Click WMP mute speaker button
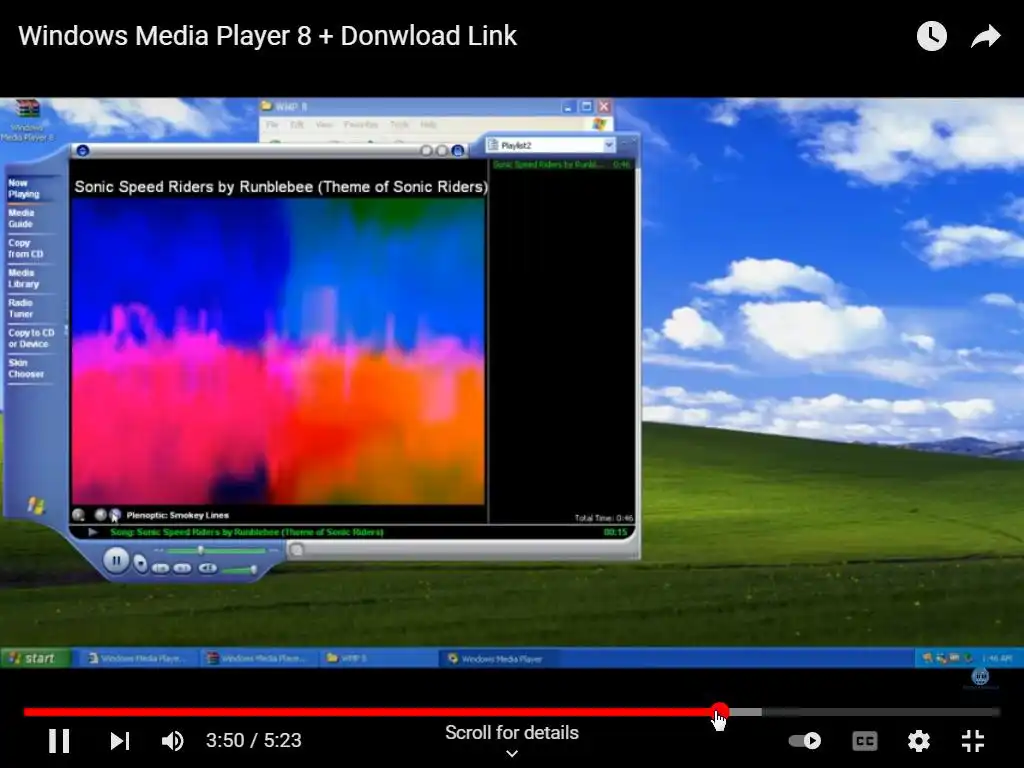The width and height of the screenshot is (1024, 768). pyautogui.click(x=207, y=568)
